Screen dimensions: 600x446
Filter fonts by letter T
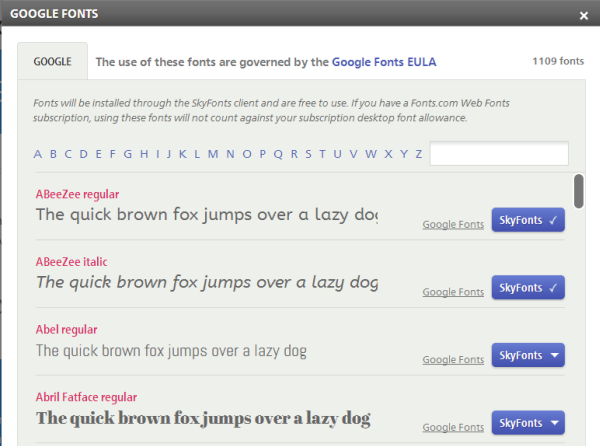tap(323, 154)
